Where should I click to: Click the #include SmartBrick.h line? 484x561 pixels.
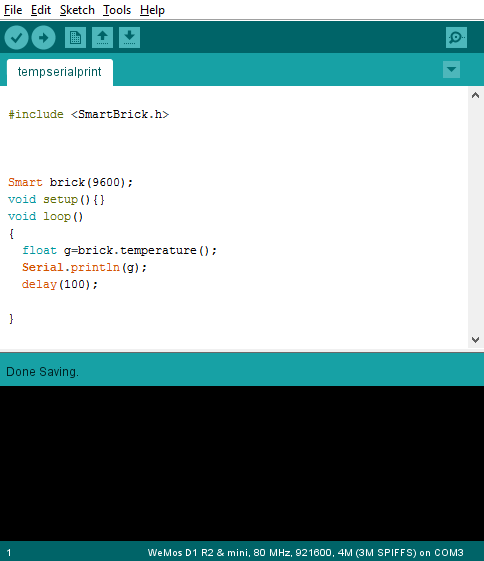[x=88, y=114]
